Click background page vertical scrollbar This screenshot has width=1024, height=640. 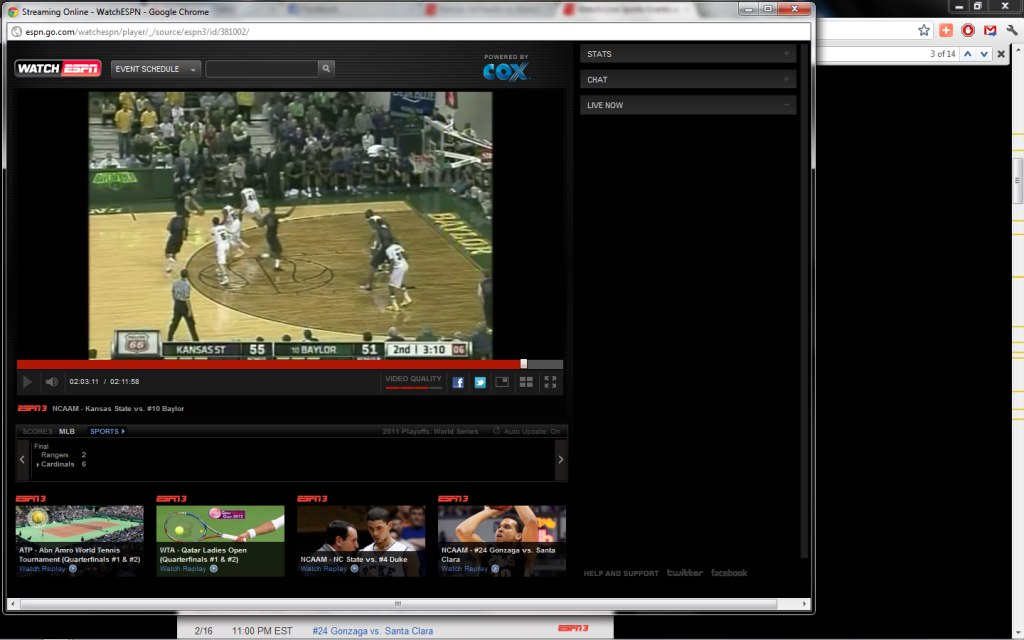pyautogui.click(x=1018, y=181)
